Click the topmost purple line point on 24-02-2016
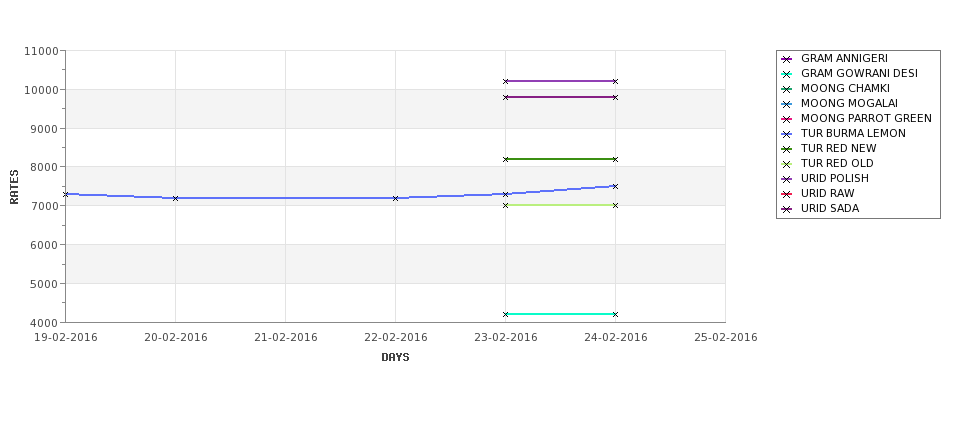The image size is (975, 429). pyautogui.click(x=616, y=81)
